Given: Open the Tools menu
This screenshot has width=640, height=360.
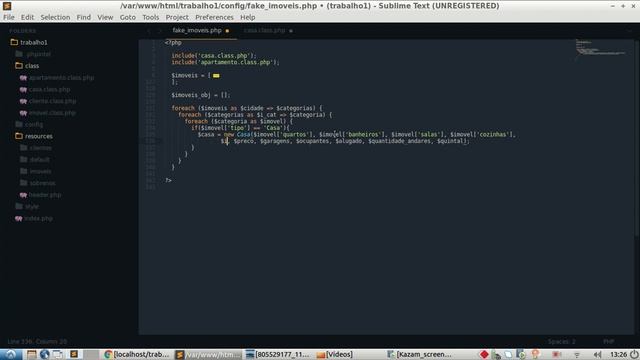Looking at the screenshot, I should (x=150, y=17).
